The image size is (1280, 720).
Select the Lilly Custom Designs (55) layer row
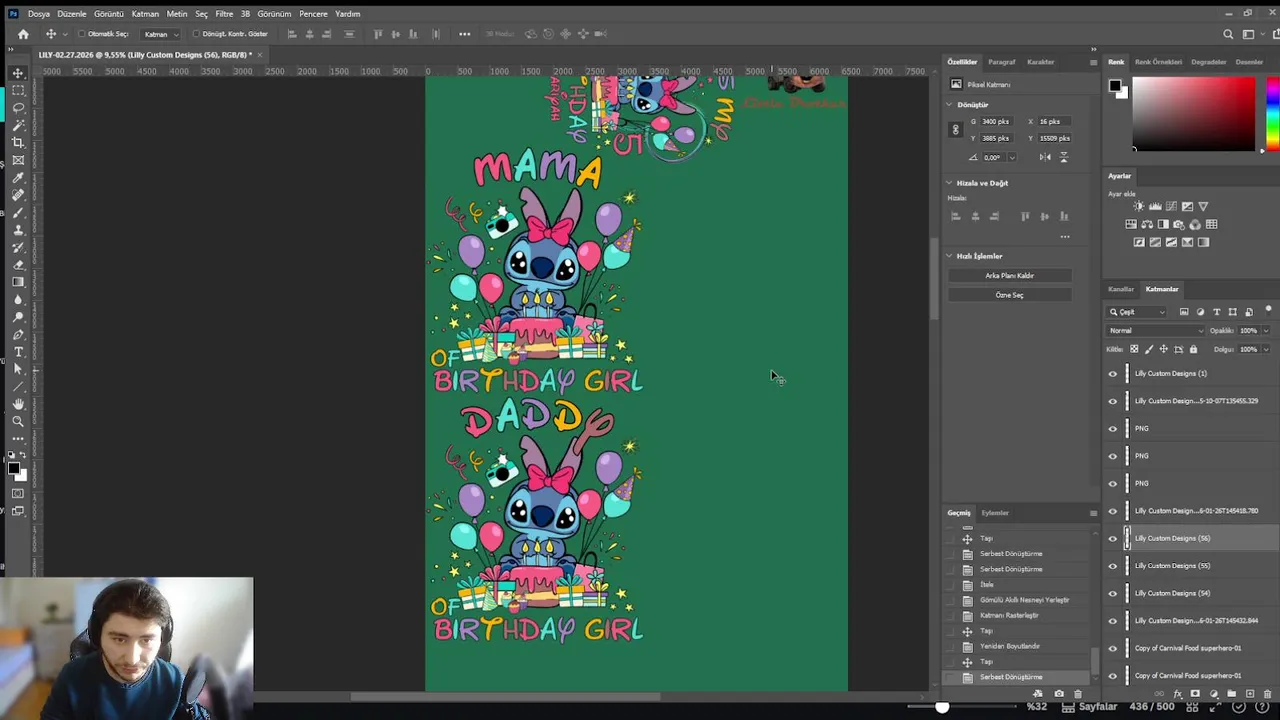click(1190, 566)
